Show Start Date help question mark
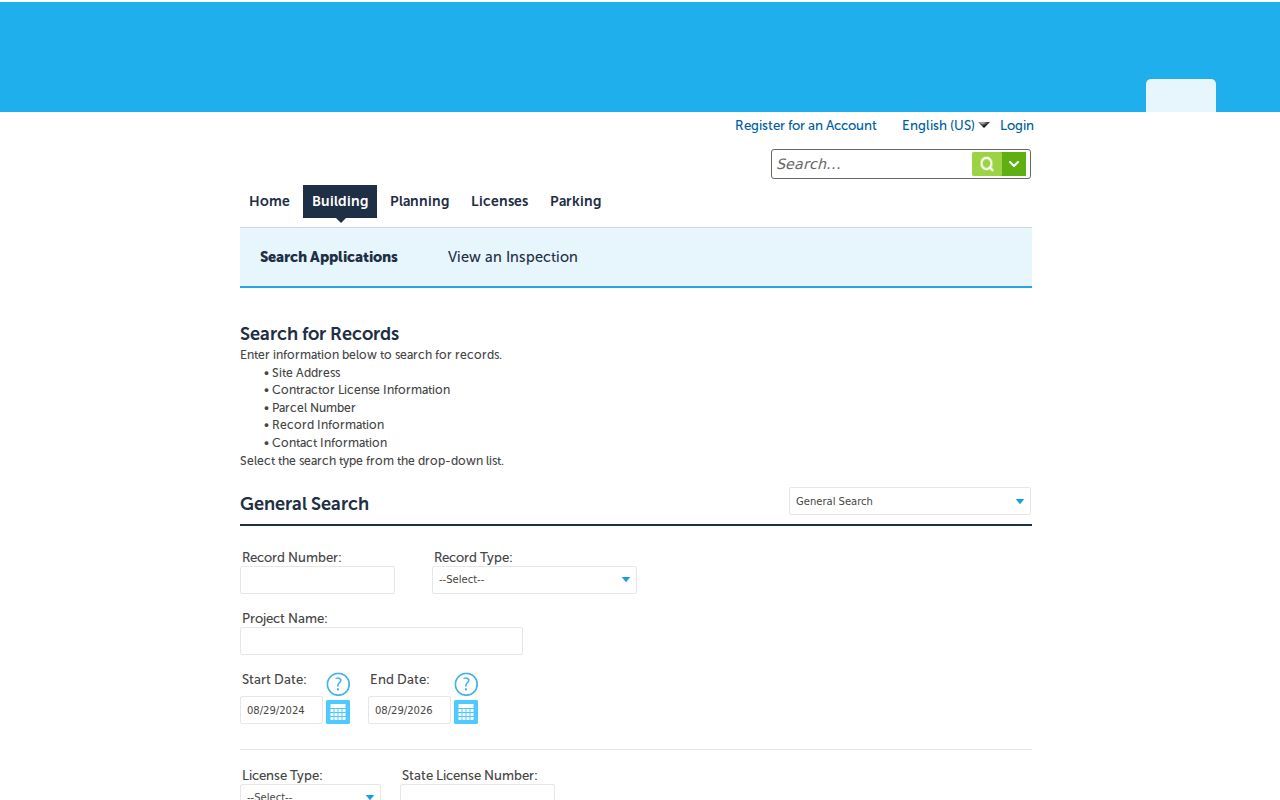 coord(338,684)
